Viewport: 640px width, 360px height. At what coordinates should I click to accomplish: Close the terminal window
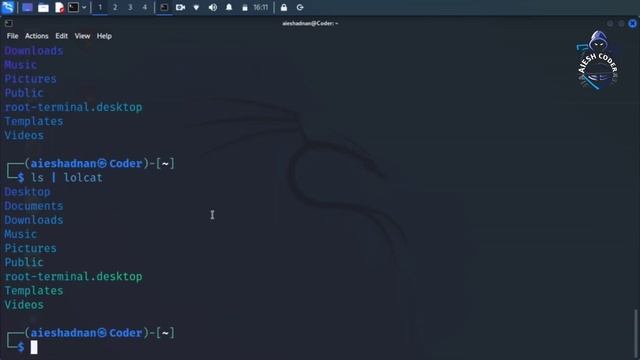pyautogui.click(x=632, y=24)
